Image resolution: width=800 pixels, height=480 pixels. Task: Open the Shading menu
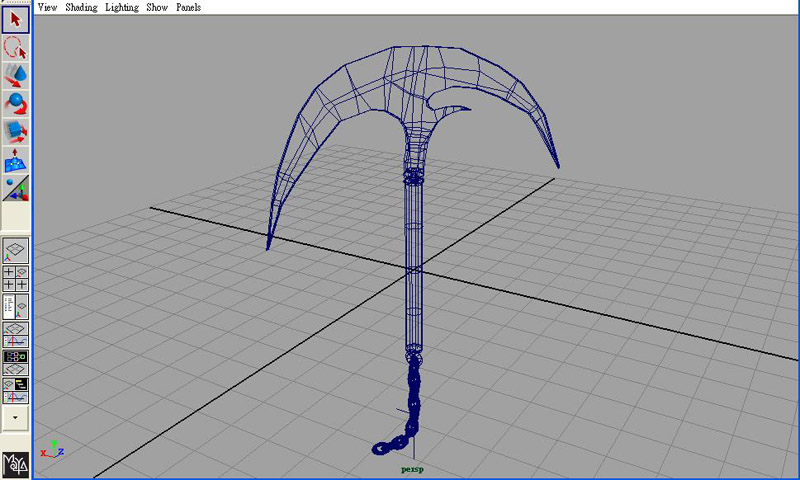point(81,7)
